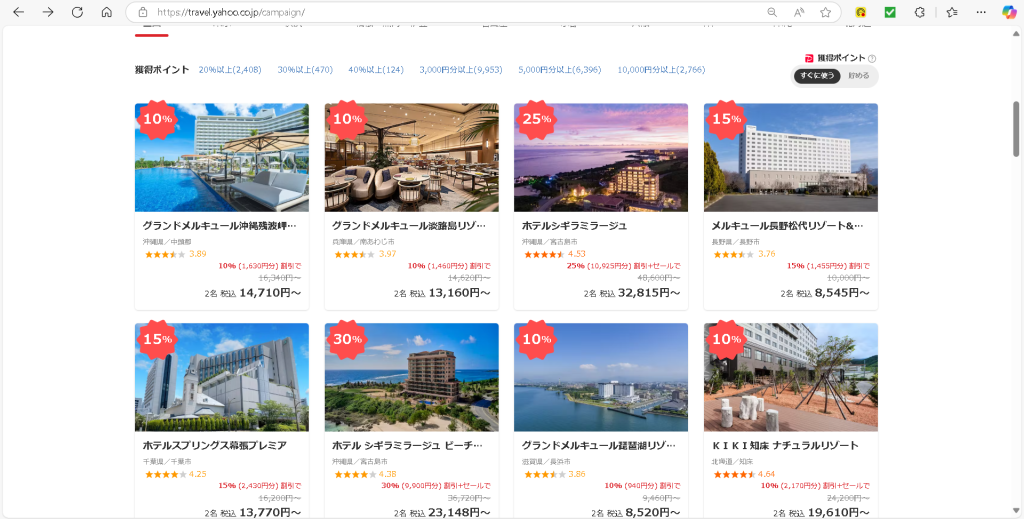Viewport: 1024px width, 519px height.
Task: Open ホテルシギラミラージュ hotel title
Action: [574, 226]
